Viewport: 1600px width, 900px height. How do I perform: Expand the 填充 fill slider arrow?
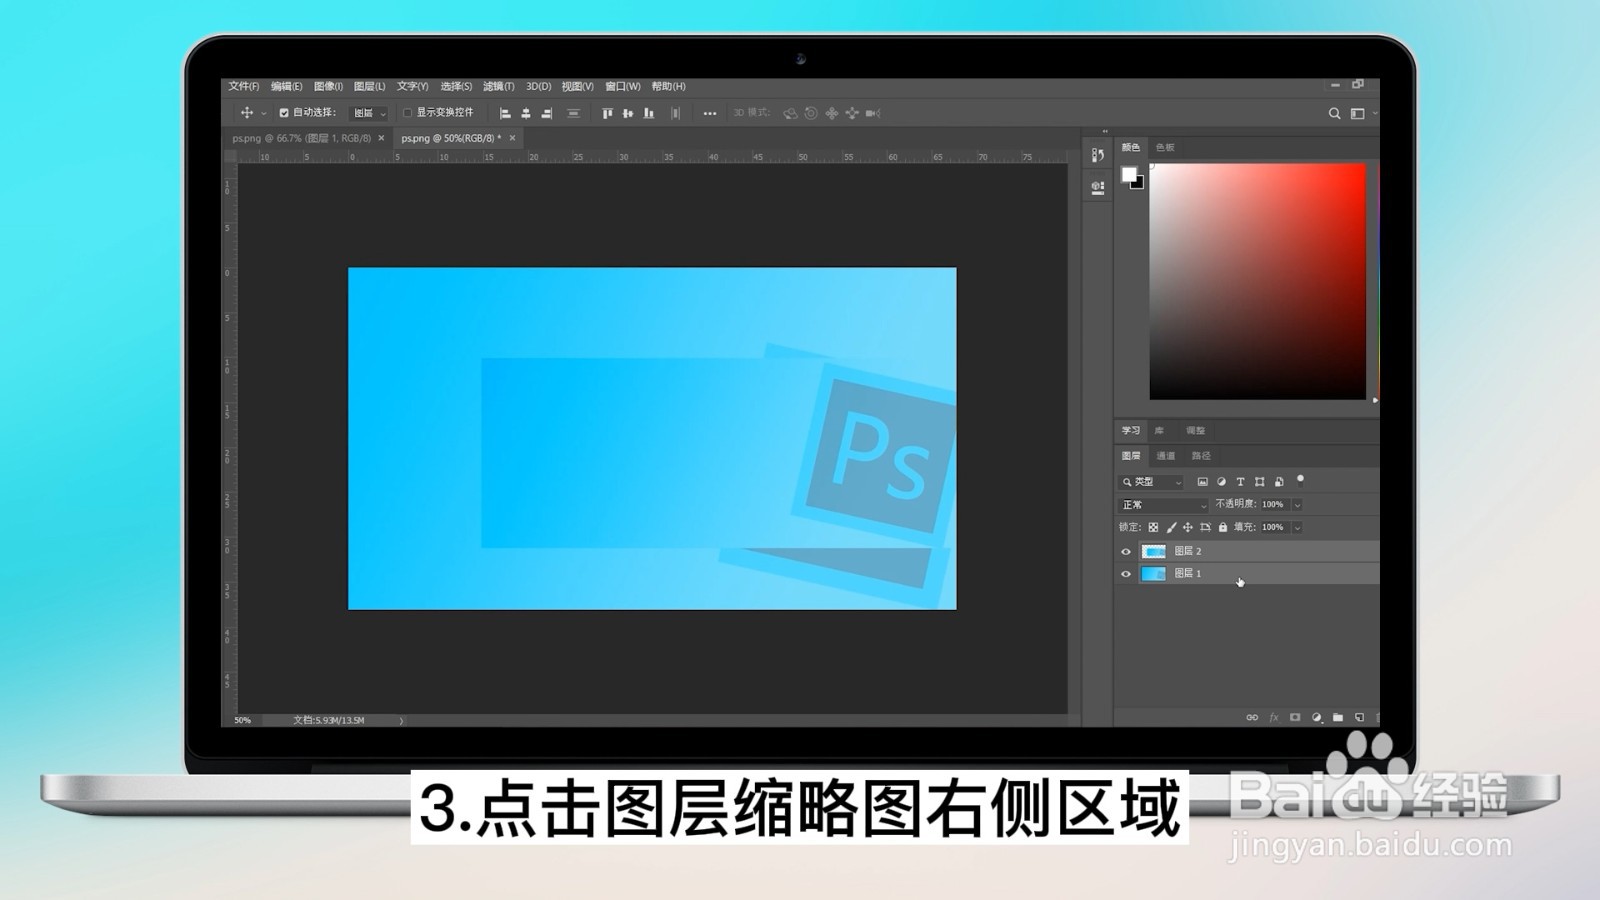[1297, 527]
